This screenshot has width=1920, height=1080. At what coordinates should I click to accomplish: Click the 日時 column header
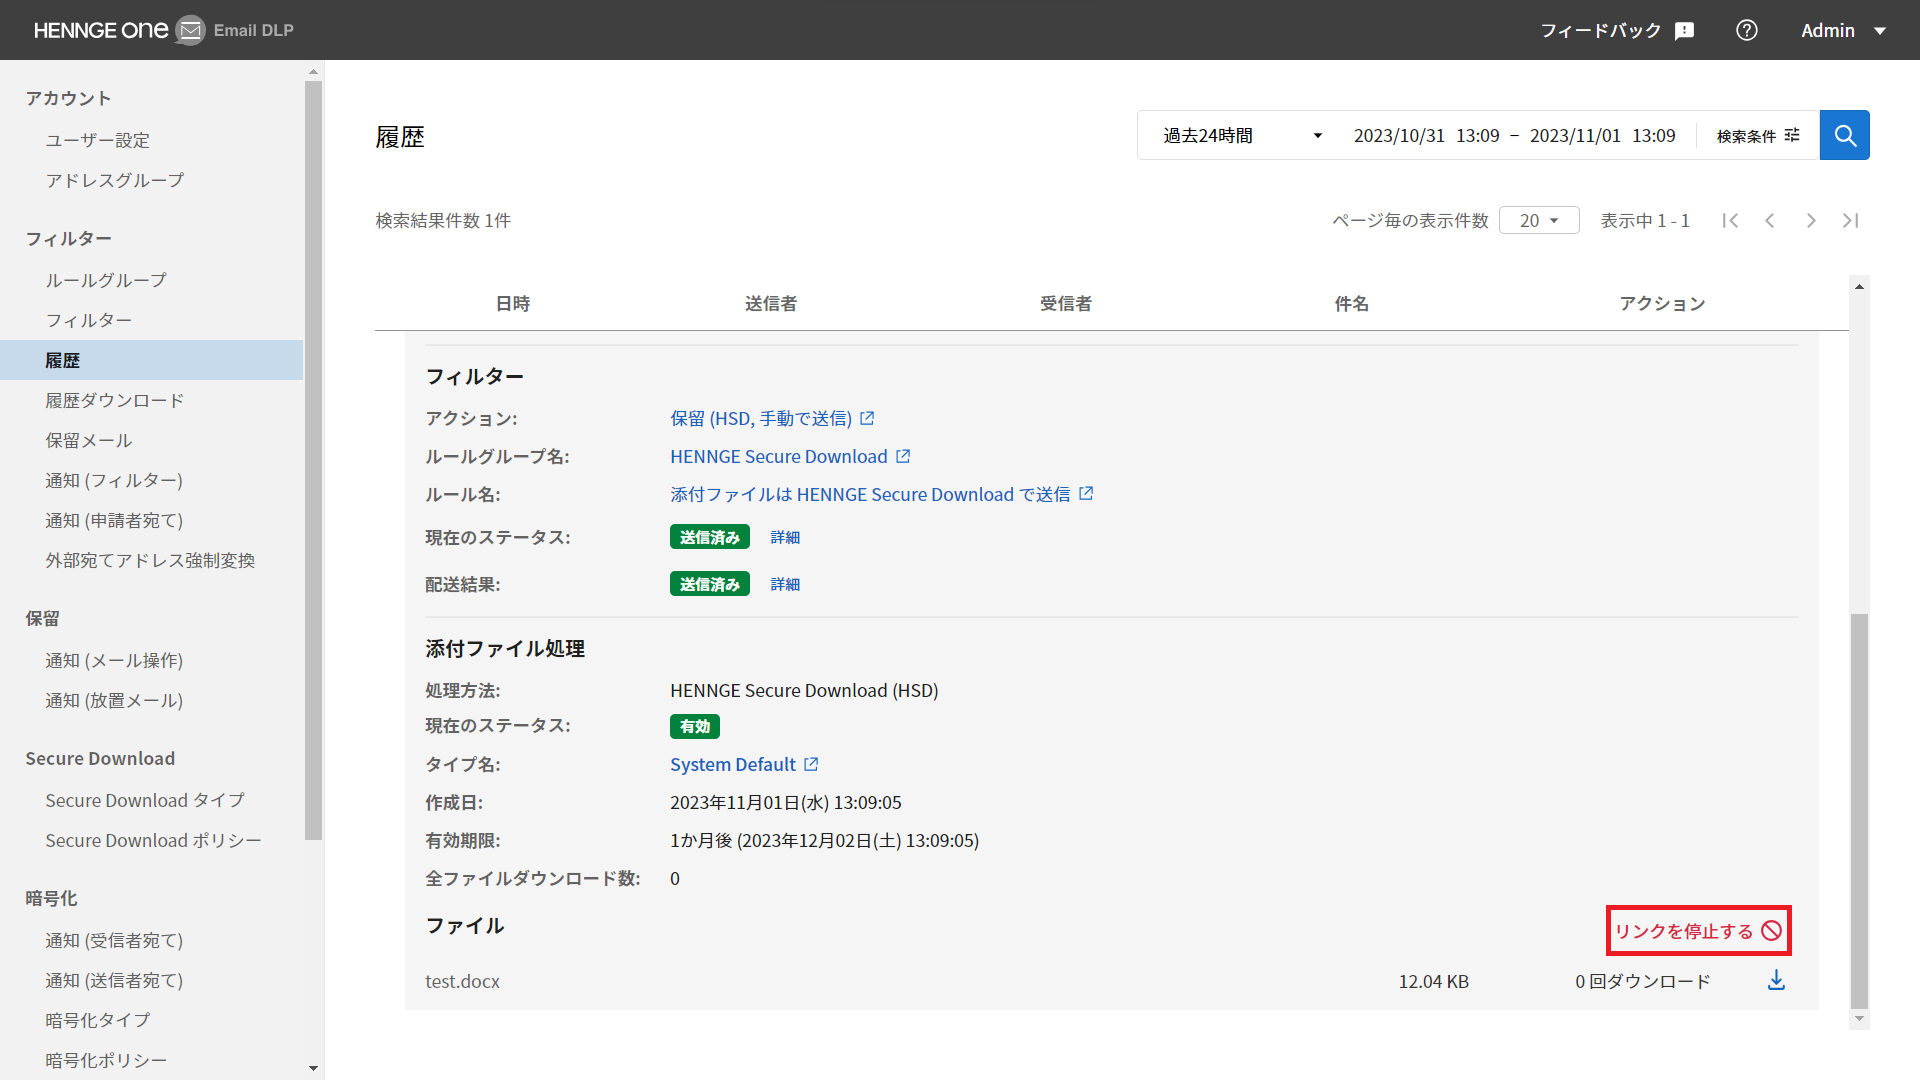click(x=513, y=303)
